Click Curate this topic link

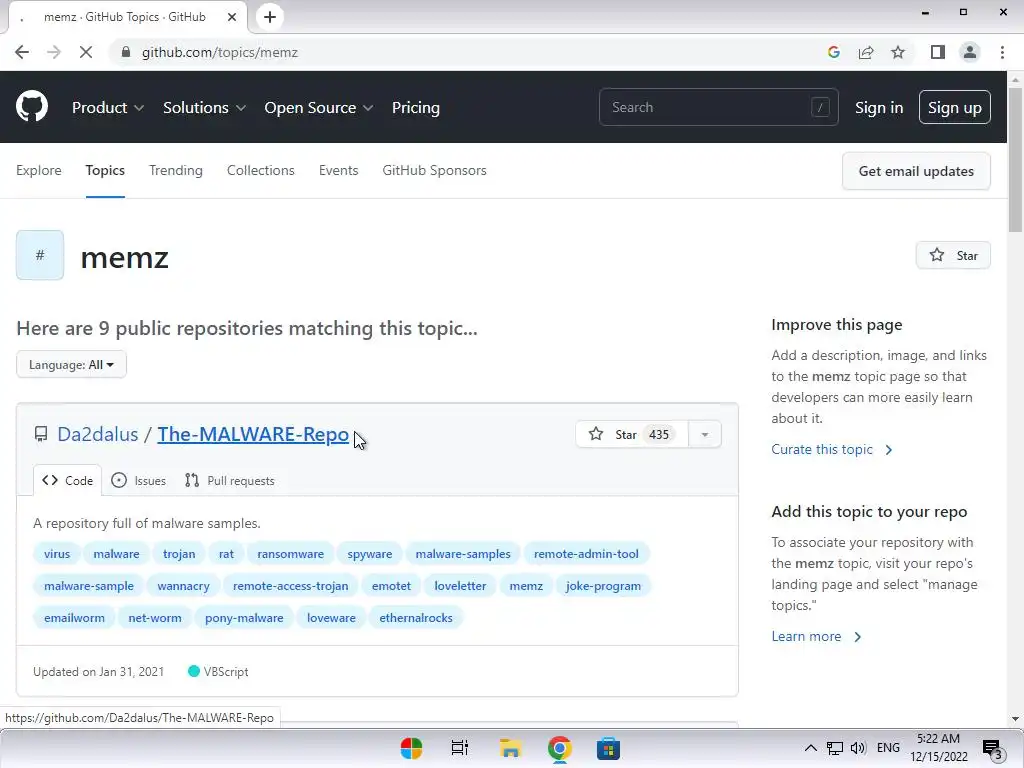(x=831, y=449)
